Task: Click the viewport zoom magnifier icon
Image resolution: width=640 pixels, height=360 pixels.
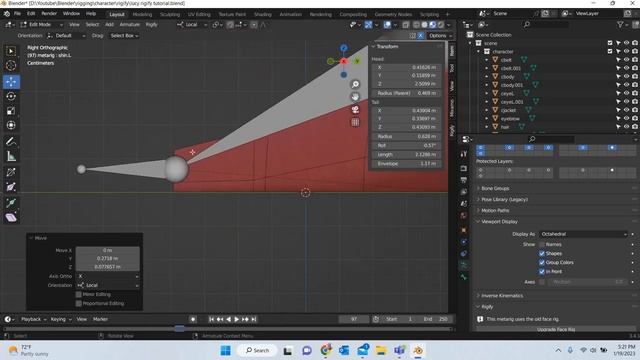Action: click(x=356, y=84)
